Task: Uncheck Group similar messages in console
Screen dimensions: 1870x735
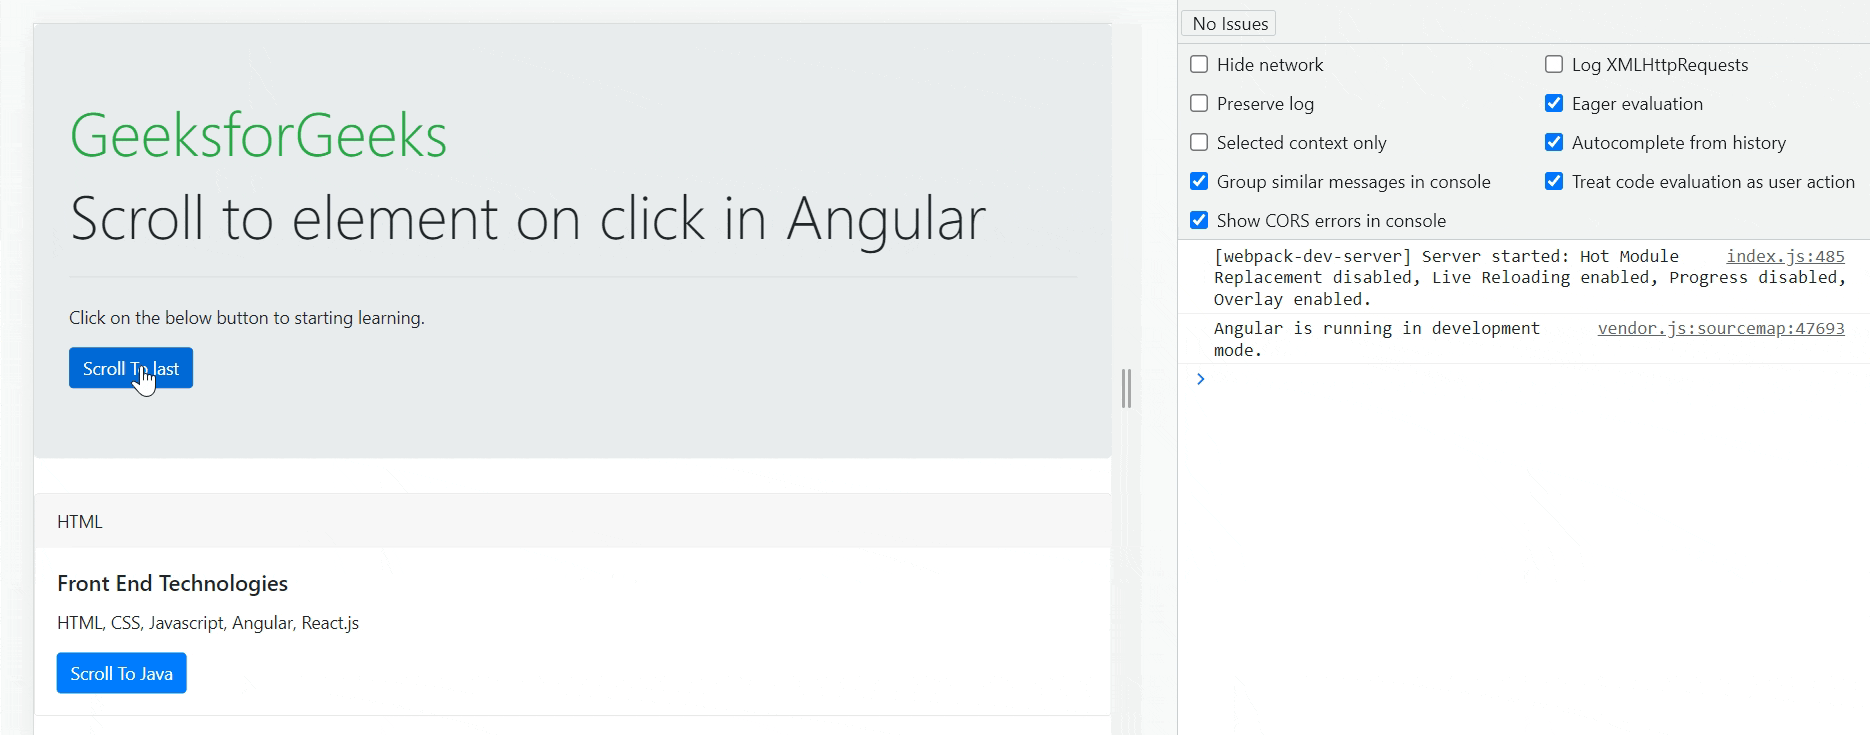Action: click(1199, 182)
